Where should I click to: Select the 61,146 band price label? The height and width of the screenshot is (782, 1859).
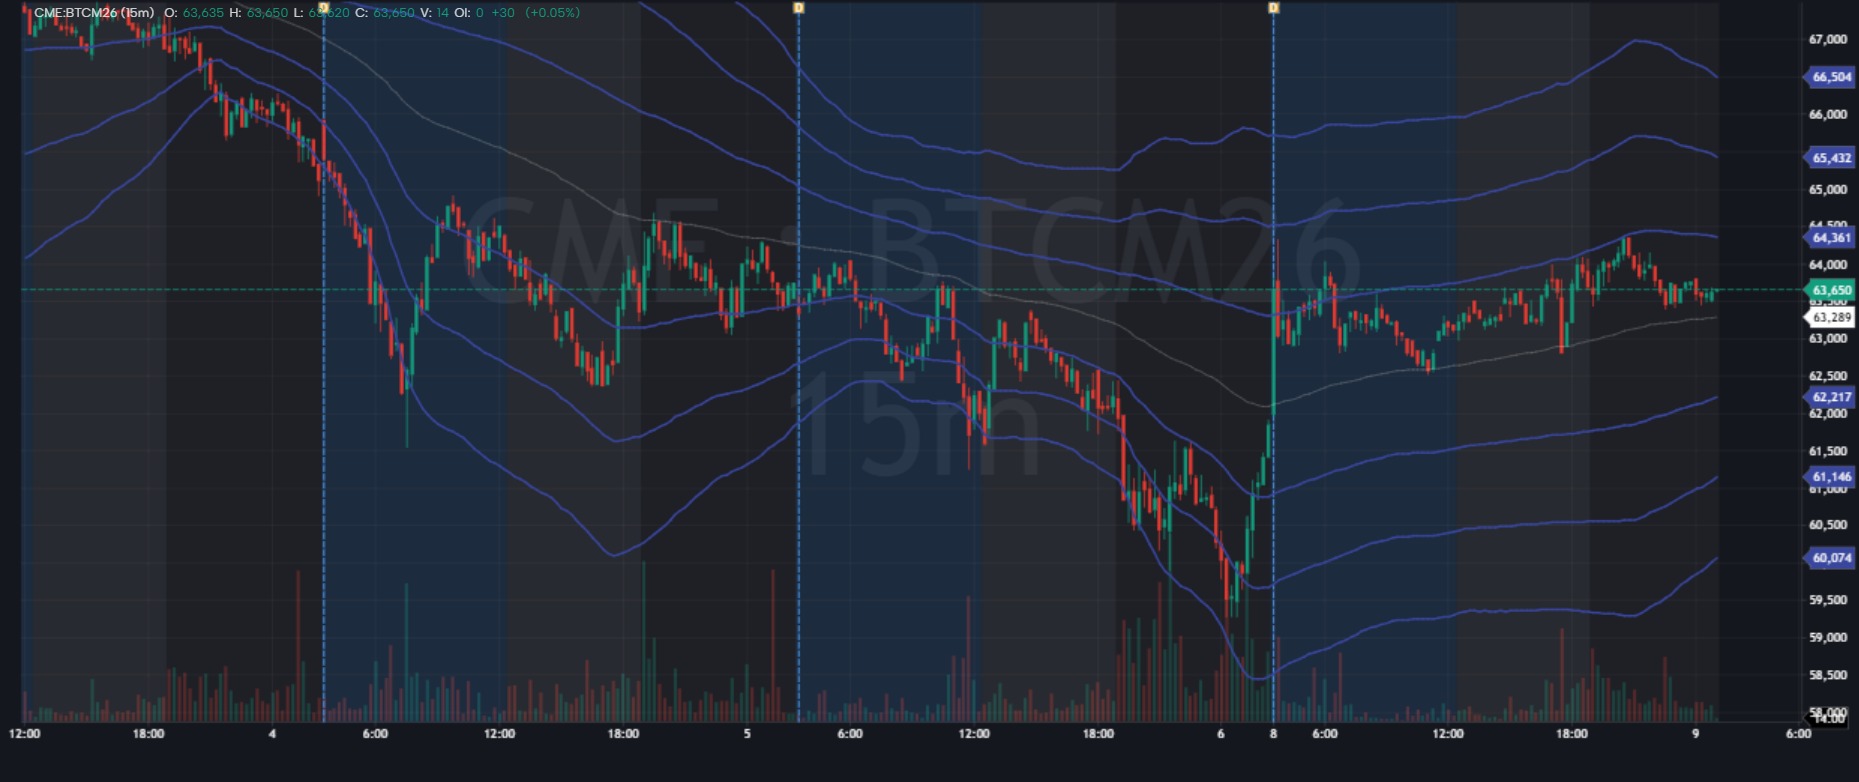click(1831, 477)
